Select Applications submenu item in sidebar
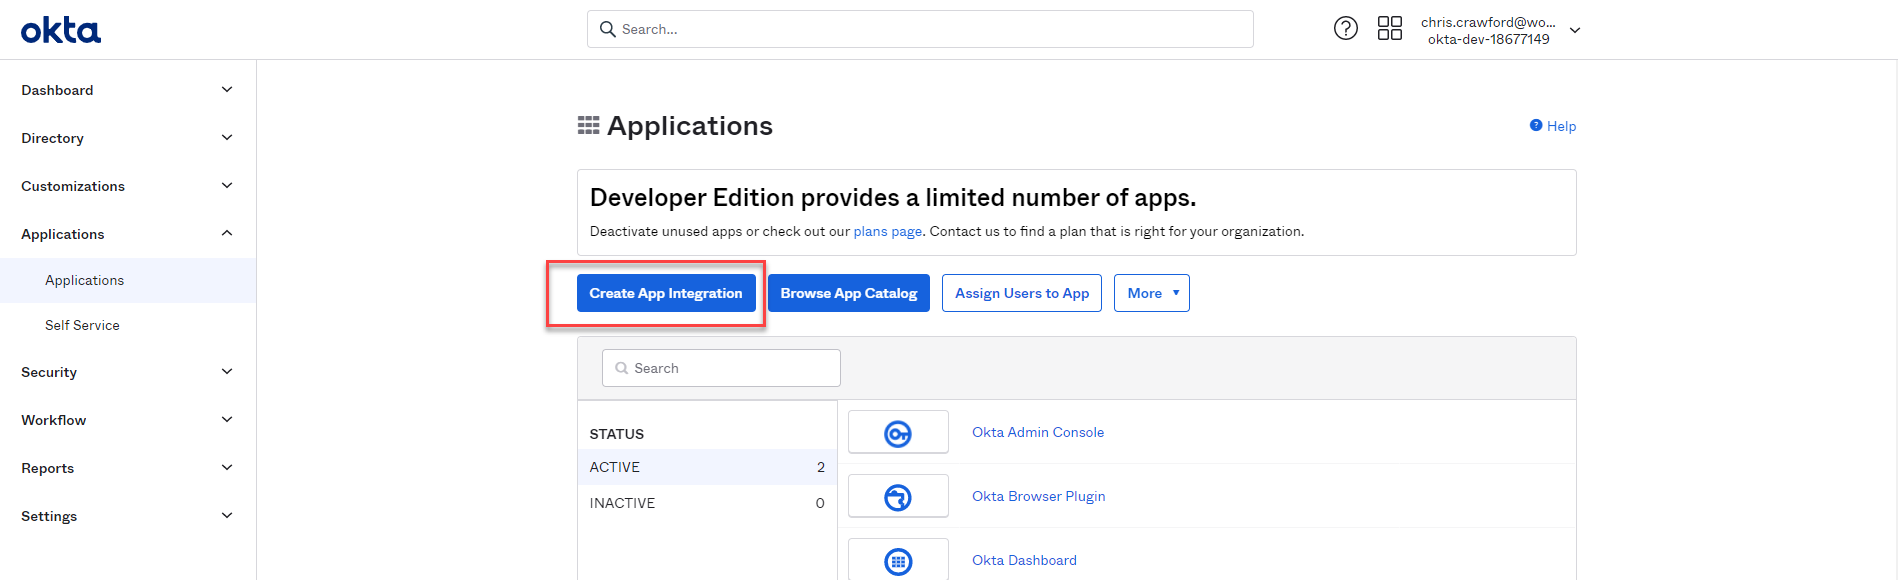This screenshot has width=1898, height=580. [x=128, y=280]
